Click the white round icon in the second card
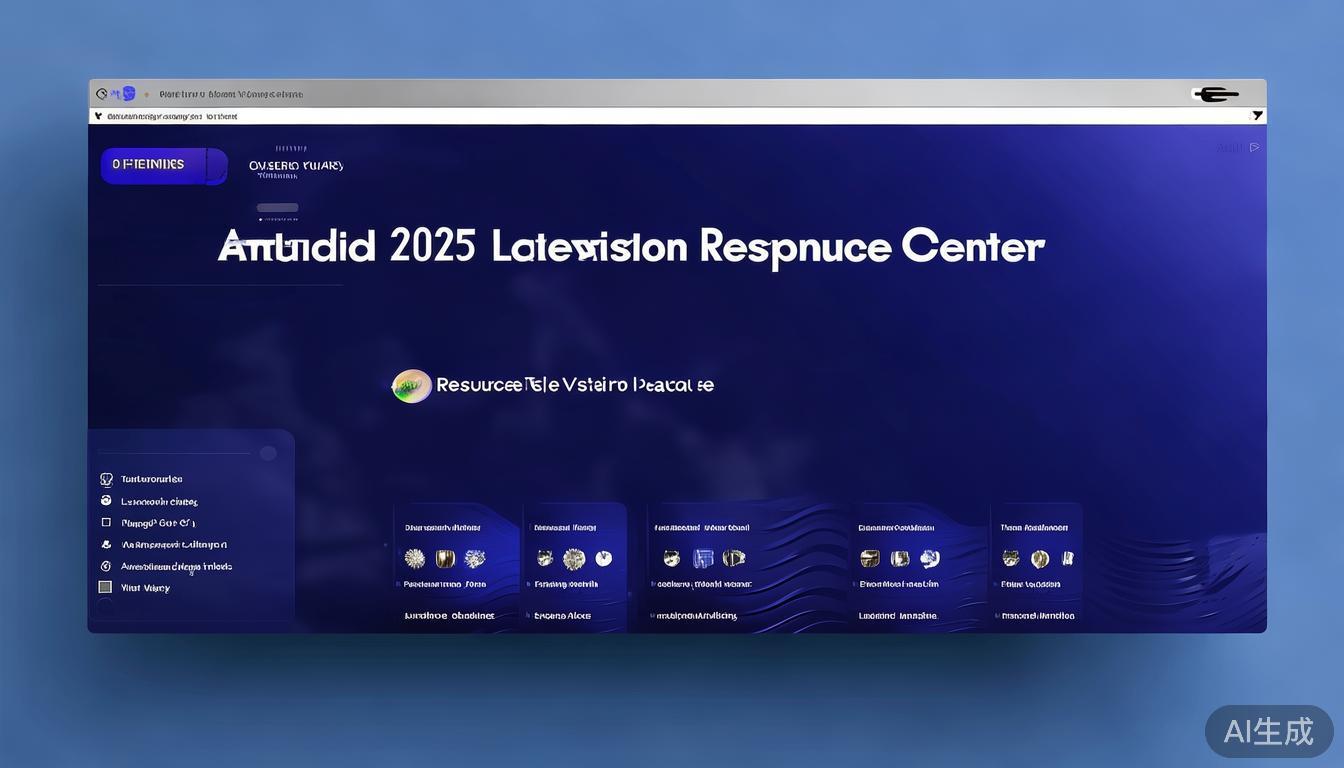 [x=603, y=559]
